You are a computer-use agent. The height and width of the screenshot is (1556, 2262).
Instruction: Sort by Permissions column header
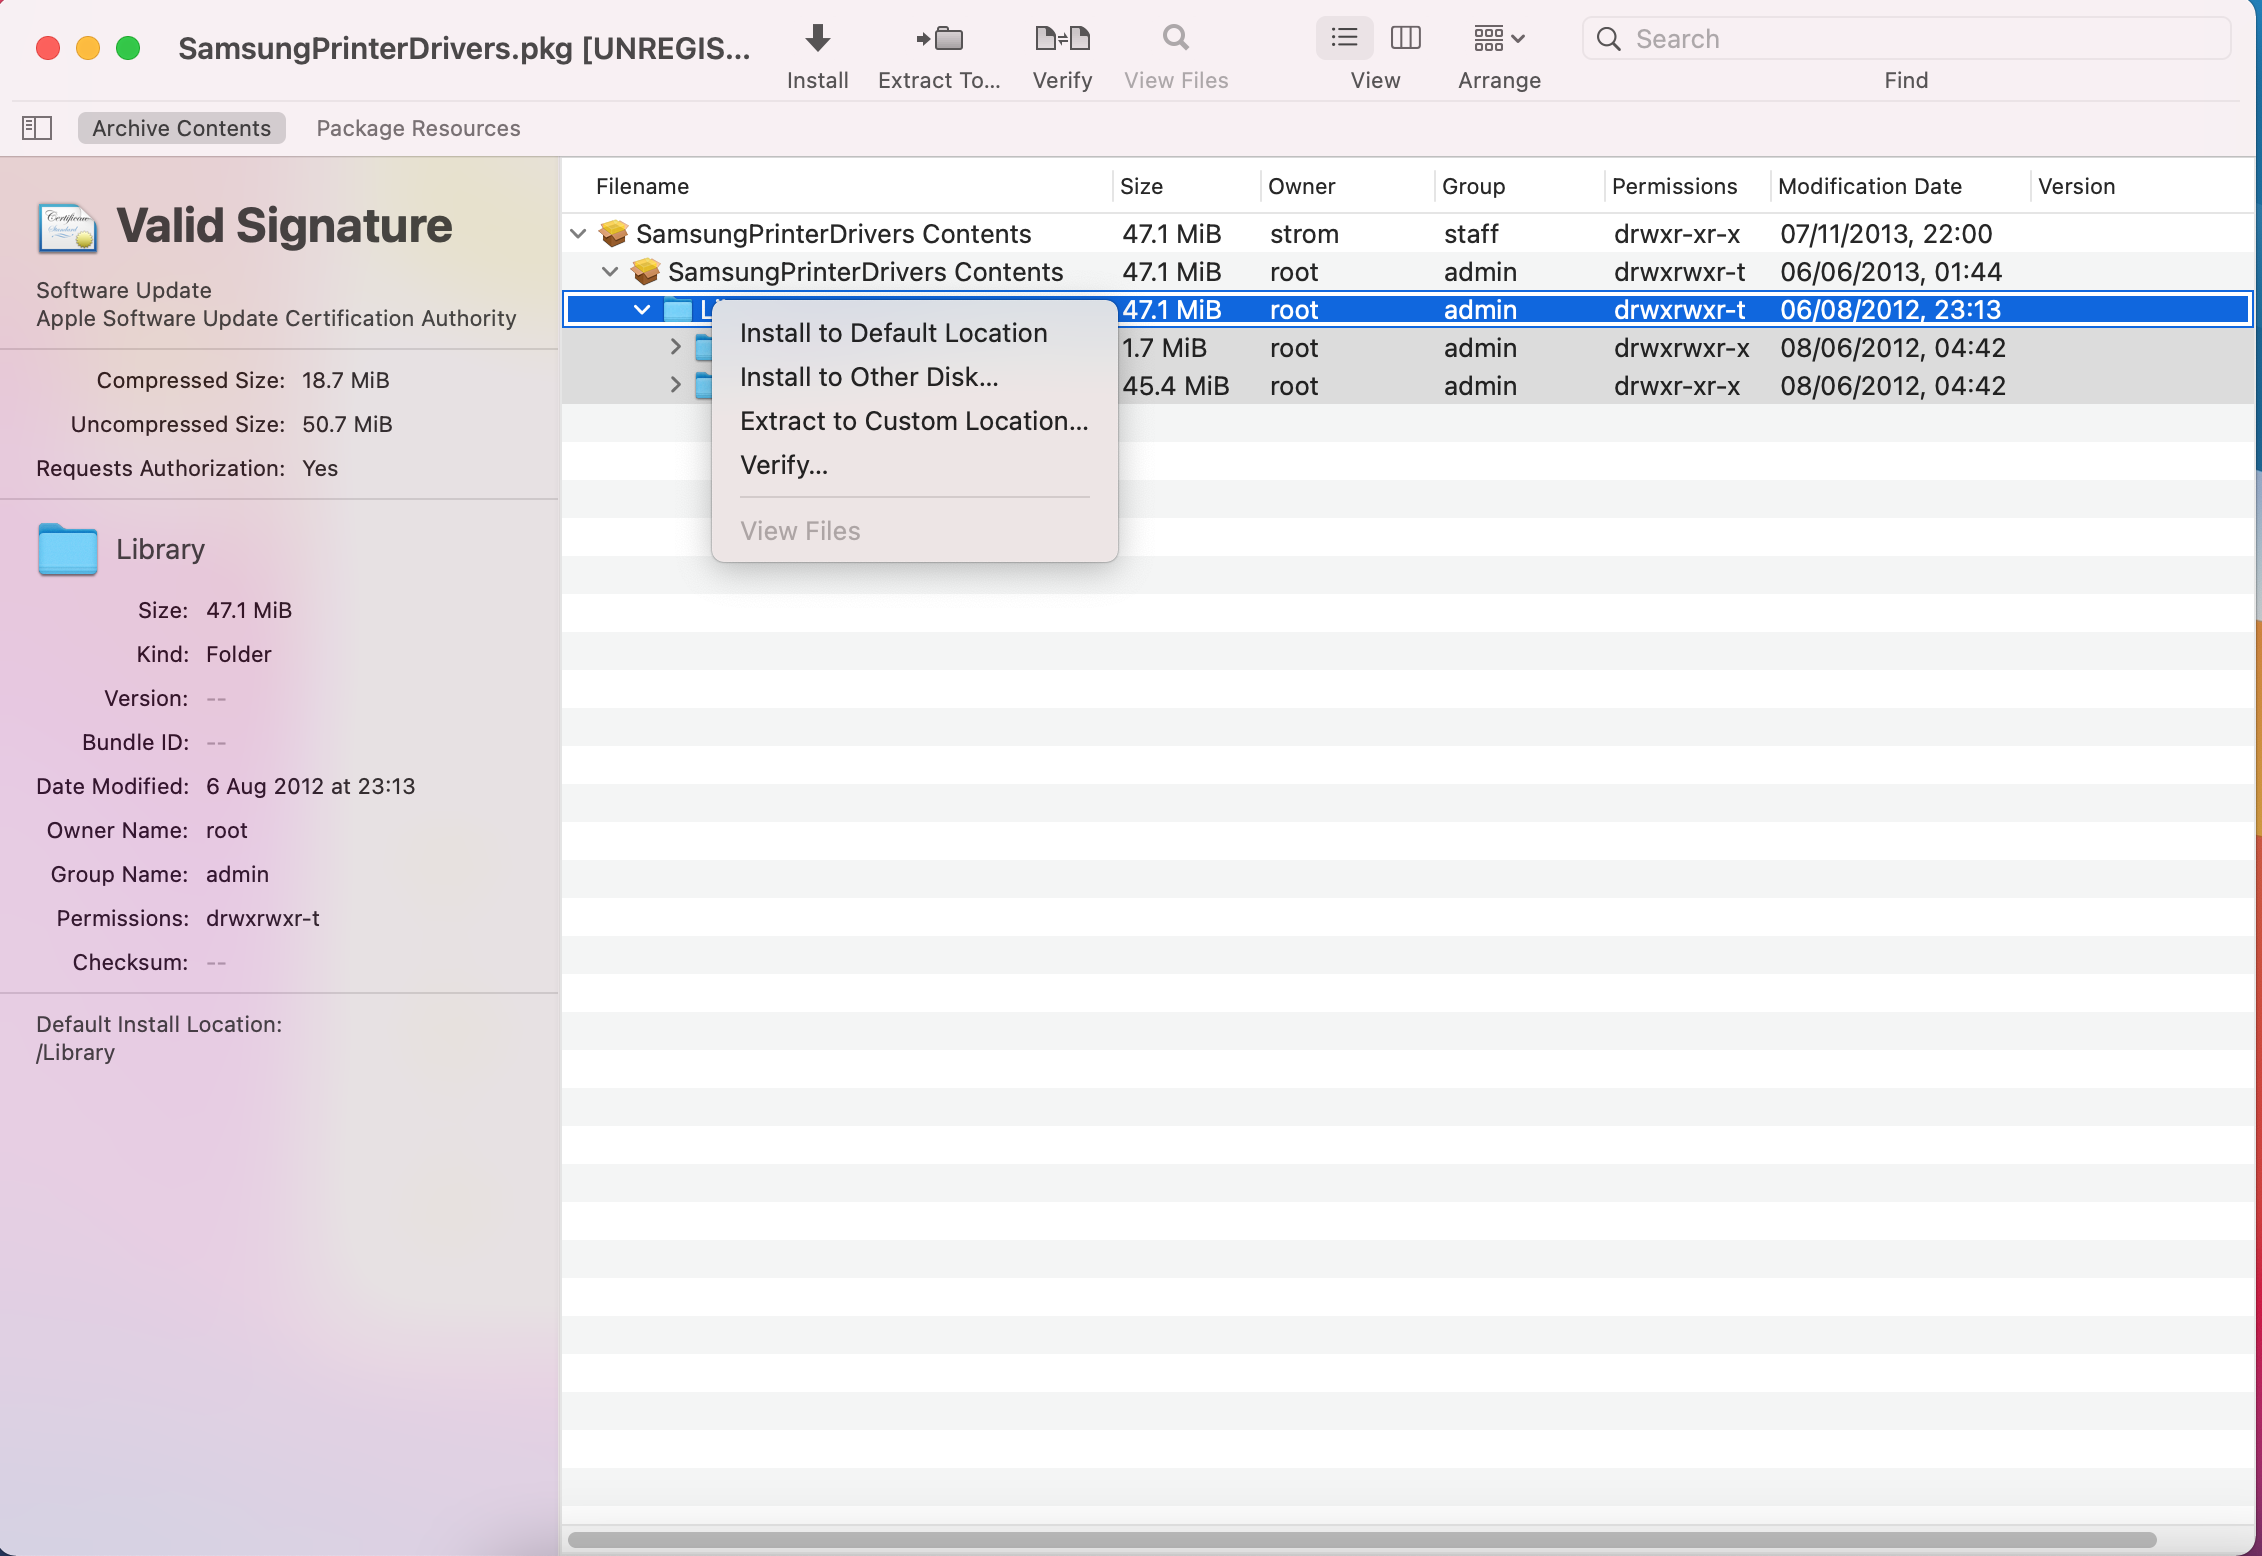[1674, 186]
